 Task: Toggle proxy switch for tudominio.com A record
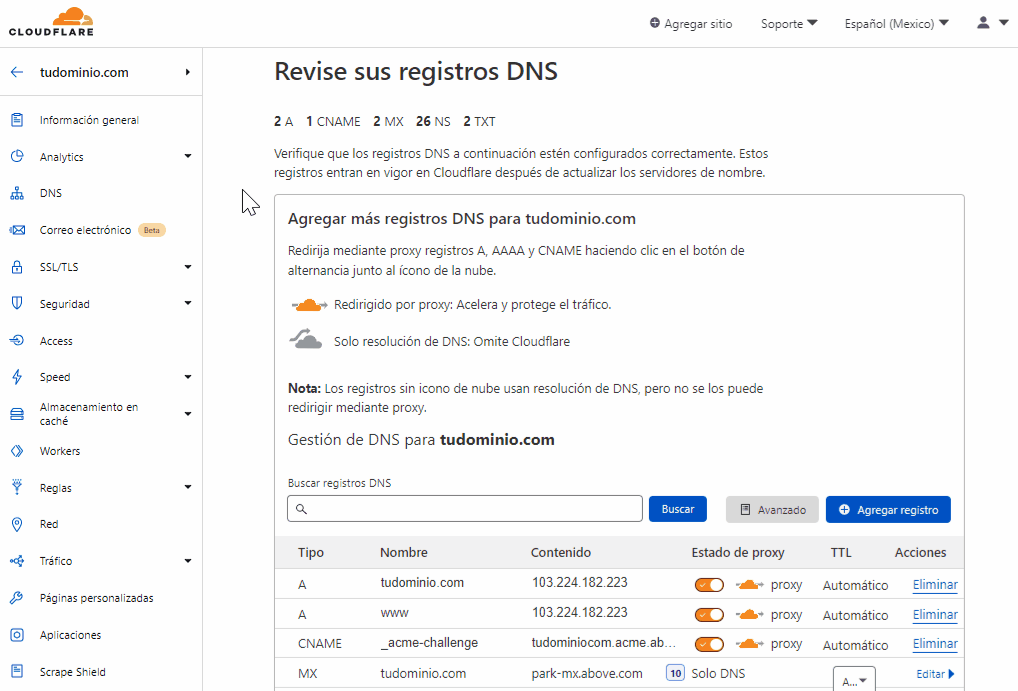709,584
